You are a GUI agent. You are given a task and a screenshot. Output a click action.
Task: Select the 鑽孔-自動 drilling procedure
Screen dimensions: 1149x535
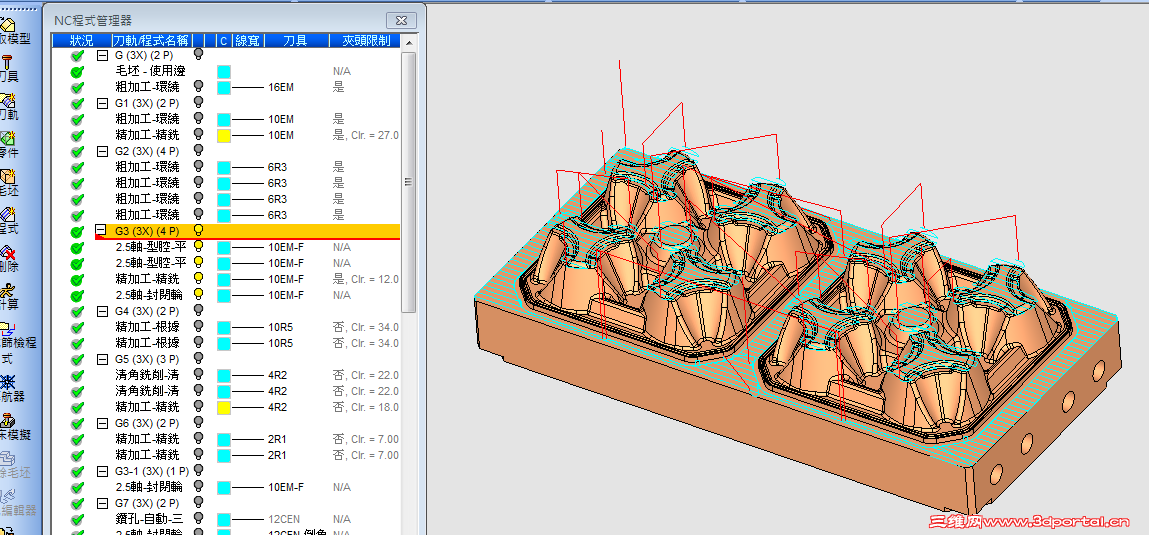coord(147,519)
